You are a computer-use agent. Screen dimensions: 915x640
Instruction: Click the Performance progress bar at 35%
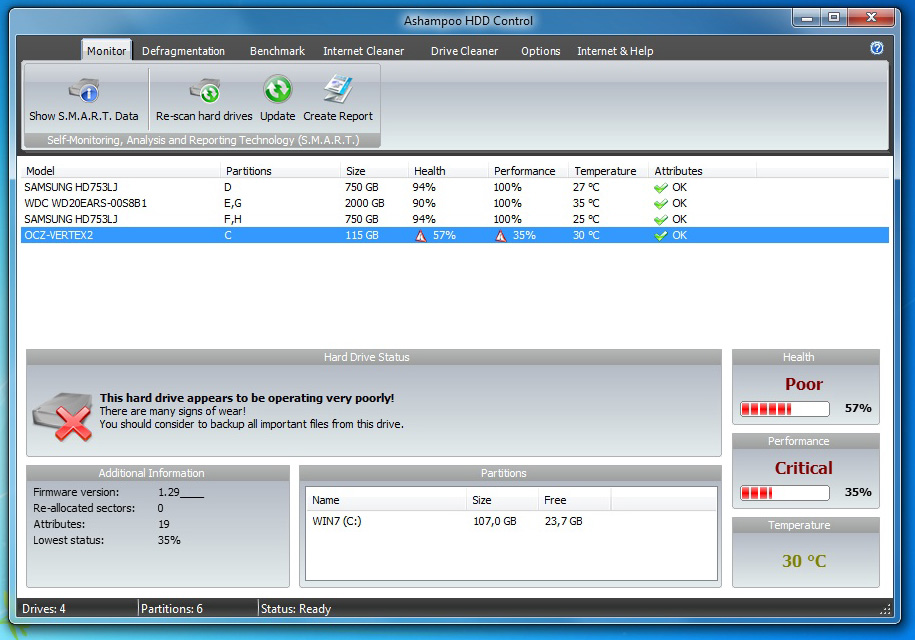784,492
